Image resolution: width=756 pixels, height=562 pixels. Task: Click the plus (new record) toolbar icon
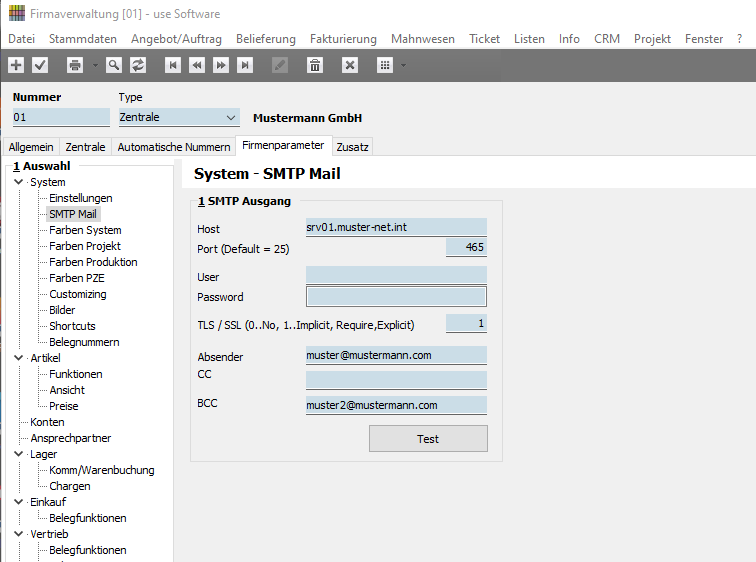click(16, 65)
